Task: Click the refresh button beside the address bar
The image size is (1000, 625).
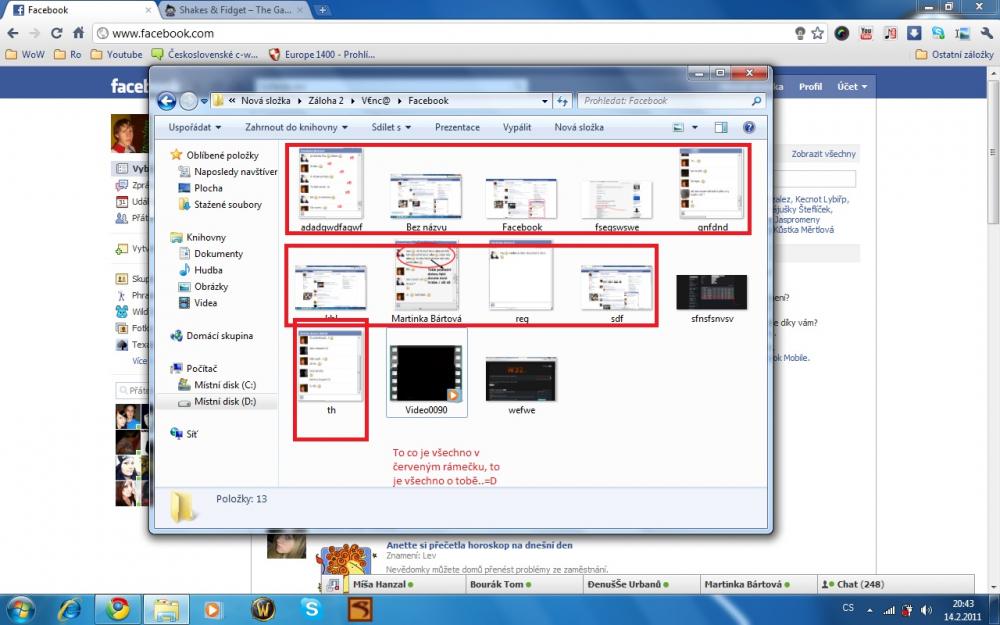Action: 562,101
